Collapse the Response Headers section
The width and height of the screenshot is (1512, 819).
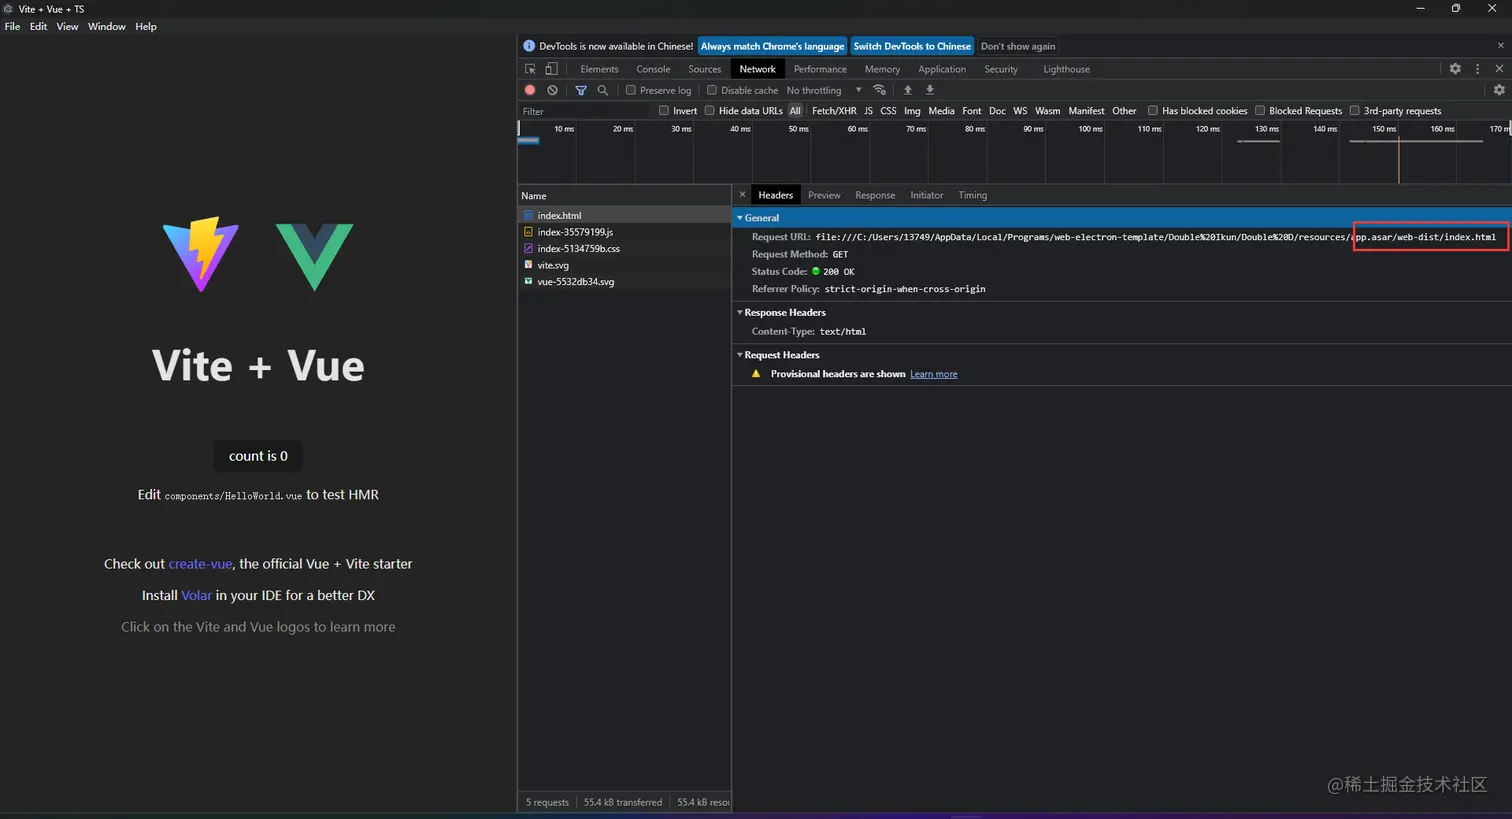tap(782, 312)
